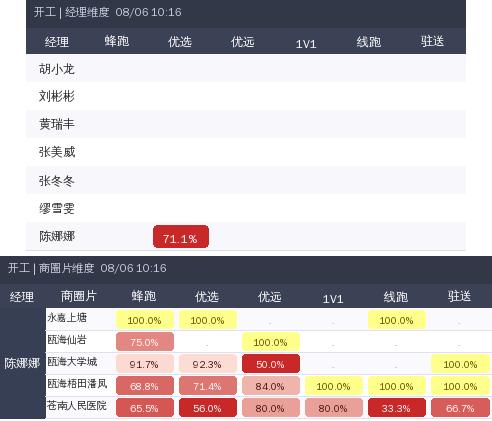Click the 50.0% cell for 瓯海大学城
The height and width of the screenshot is (421, 492).
(x=271, y=364)
